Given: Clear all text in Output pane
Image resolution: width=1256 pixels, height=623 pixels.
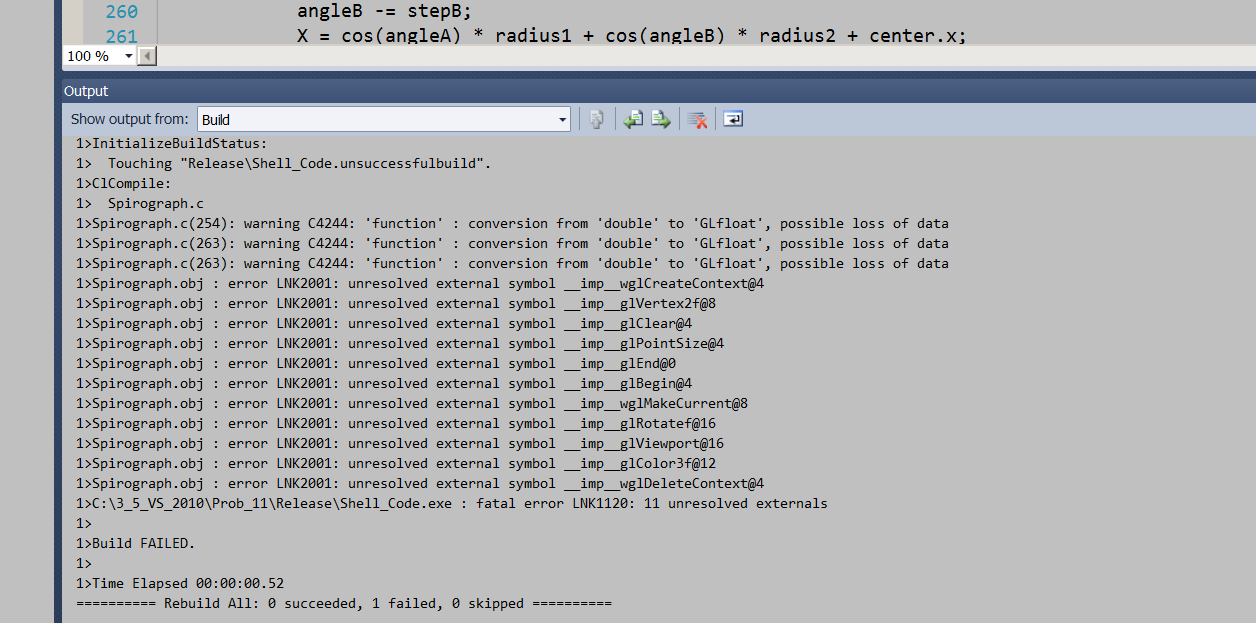Looking at the screenshot, I should 698,119.
